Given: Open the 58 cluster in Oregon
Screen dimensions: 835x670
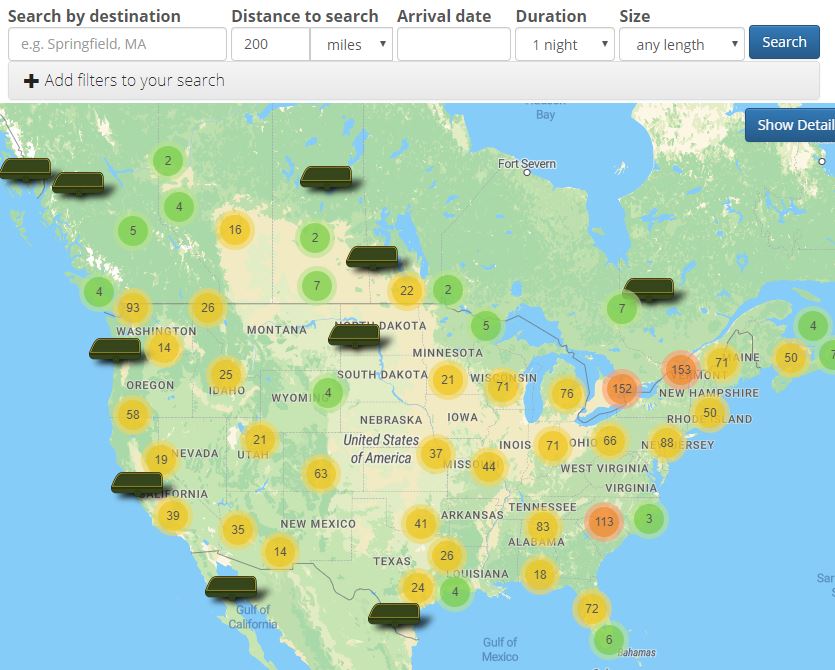Looking at the screenshot, I should [133, 414].
